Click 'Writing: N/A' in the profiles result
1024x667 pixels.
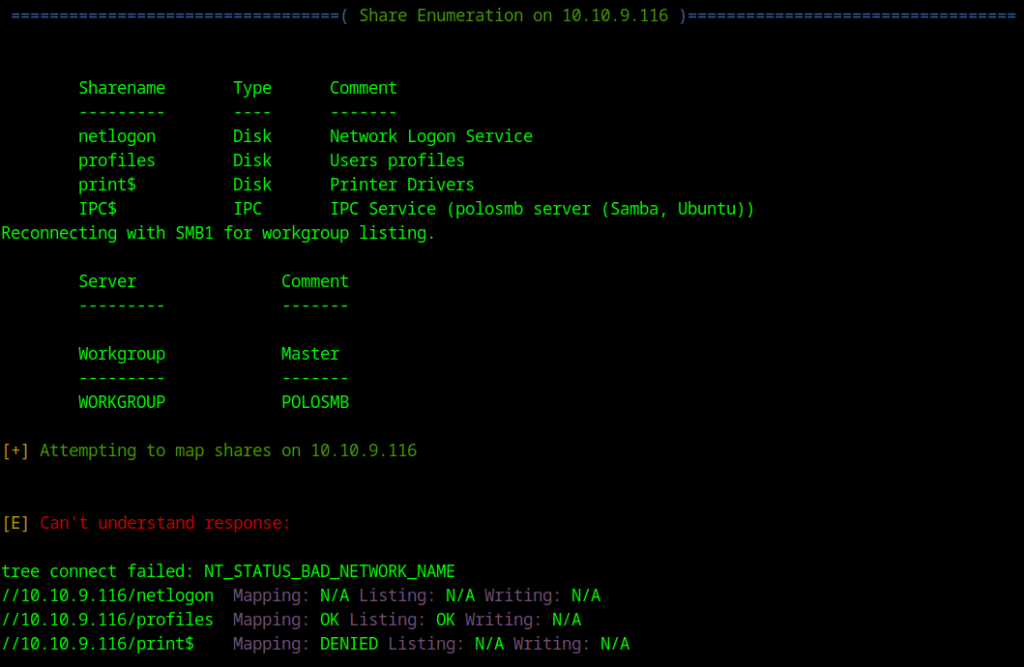(x=523, y=620)
